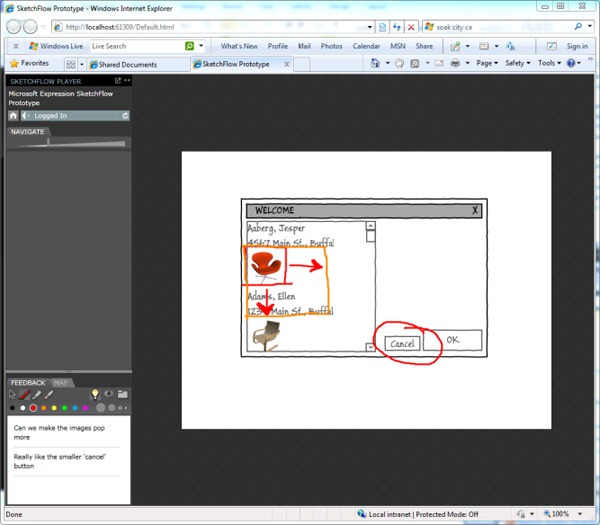
Task: Open the Page dropdown menu
Action: pyautogui.click(x=487, y=63)
